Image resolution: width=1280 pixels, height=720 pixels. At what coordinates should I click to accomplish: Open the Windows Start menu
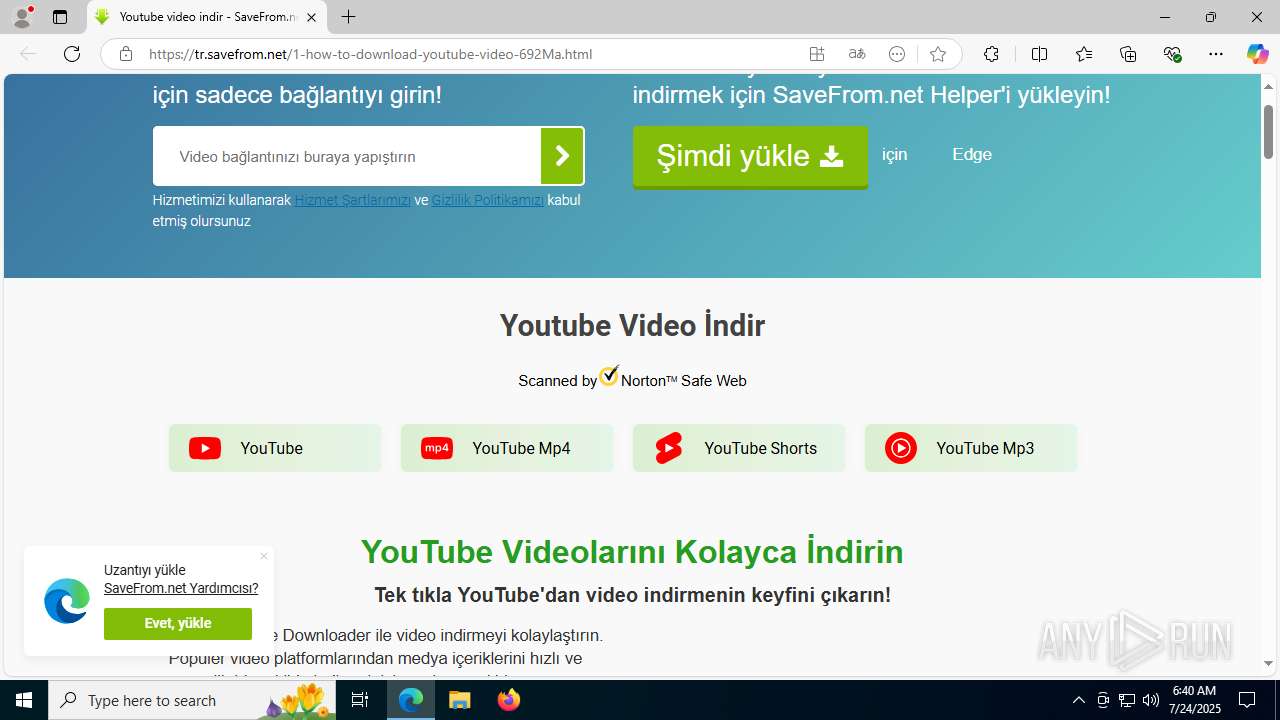(x=24, y=700)
